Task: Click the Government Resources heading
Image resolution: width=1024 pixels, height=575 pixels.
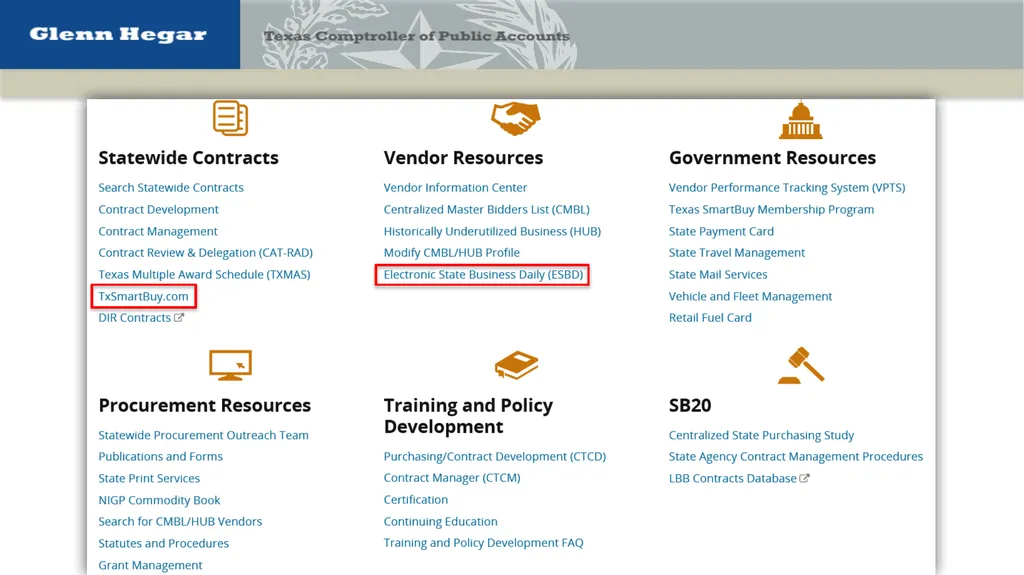Action: 773,157
